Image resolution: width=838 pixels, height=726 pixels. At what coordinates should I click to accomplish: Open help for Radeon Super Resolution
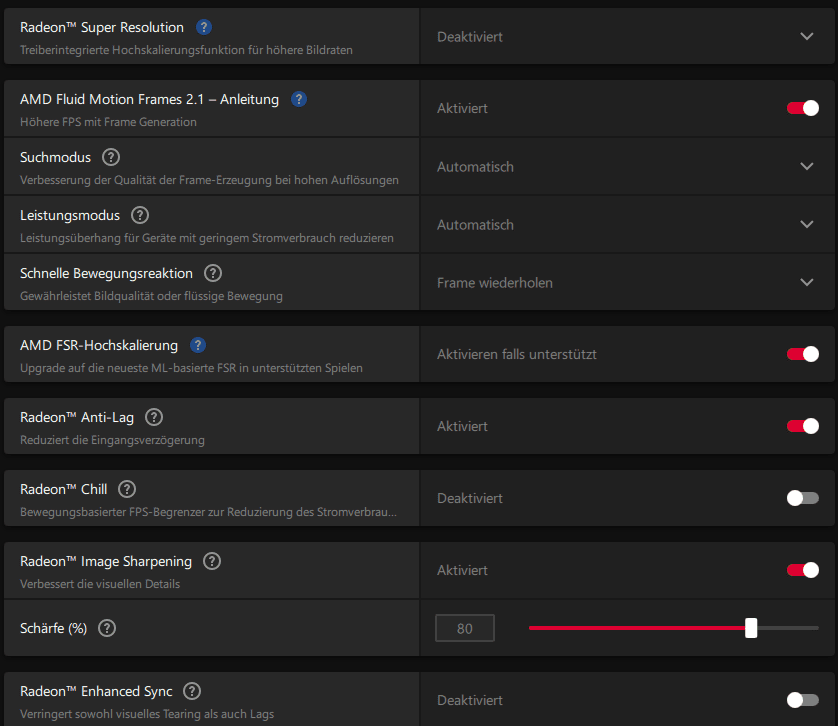click(x=204, y=27)
